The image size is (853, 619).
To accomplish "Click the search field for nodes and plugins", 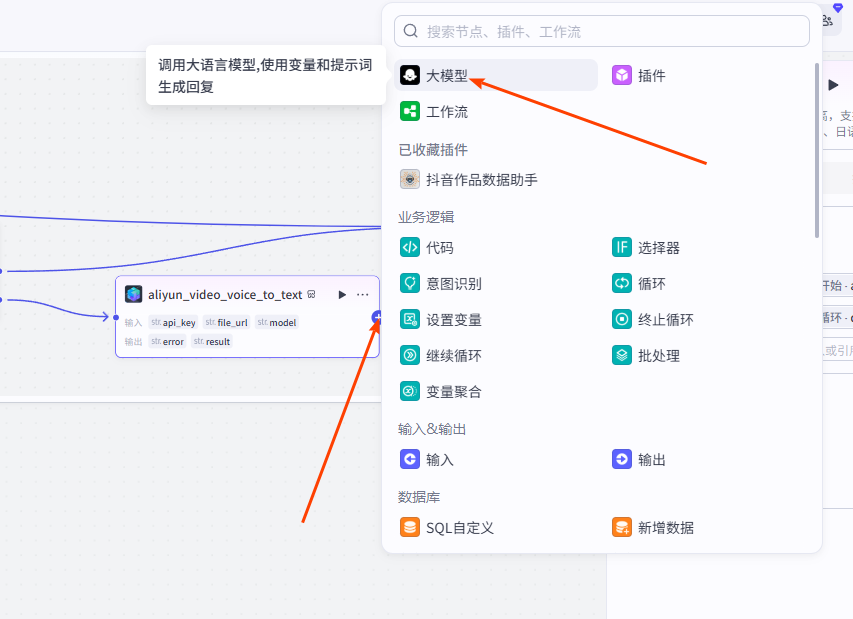I will 602,31.
